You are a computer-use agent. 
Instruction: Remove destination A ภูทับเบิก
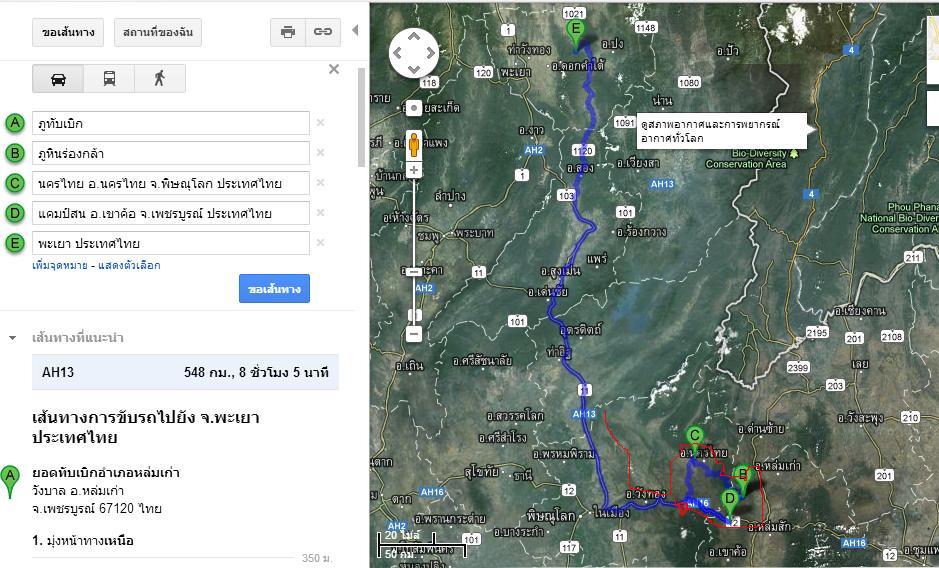point(321,123)
